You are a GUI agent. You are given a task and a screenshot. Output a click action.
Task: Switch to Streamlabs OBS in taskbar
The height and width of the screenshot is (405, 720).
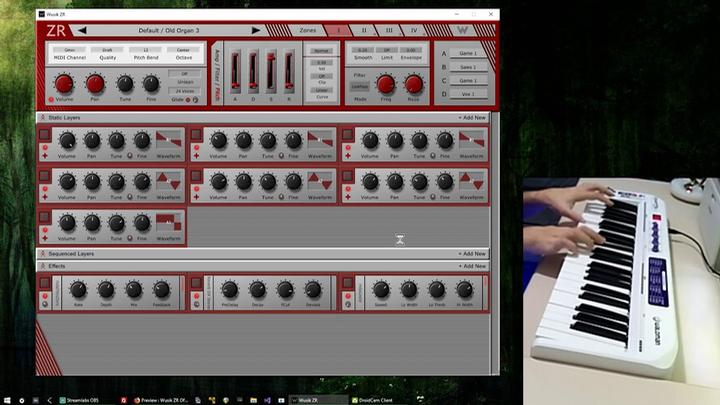point(79,400)
